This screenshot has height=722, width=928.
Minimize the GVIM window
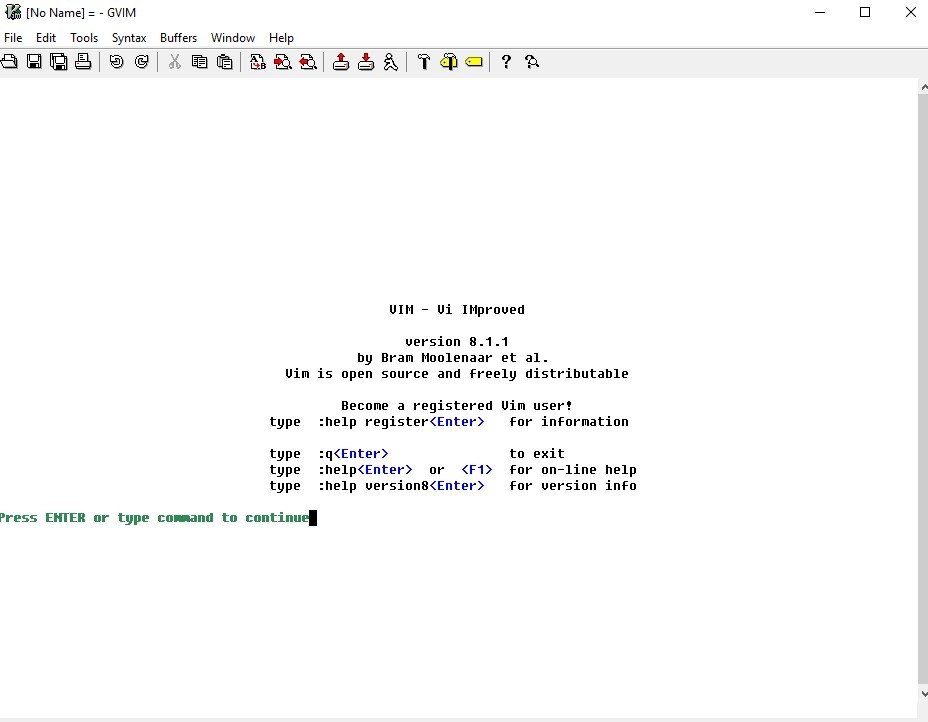click(820, 12)
